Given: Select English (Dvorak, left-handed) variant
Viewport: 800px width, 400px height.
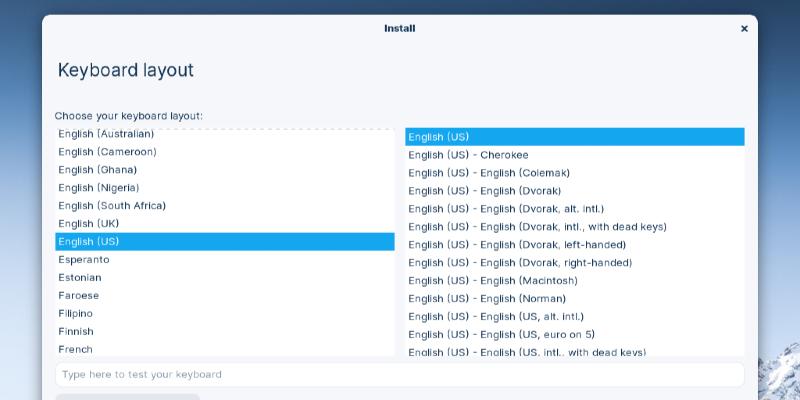Looking at the screenshot, I should click(x=517, y=245).
